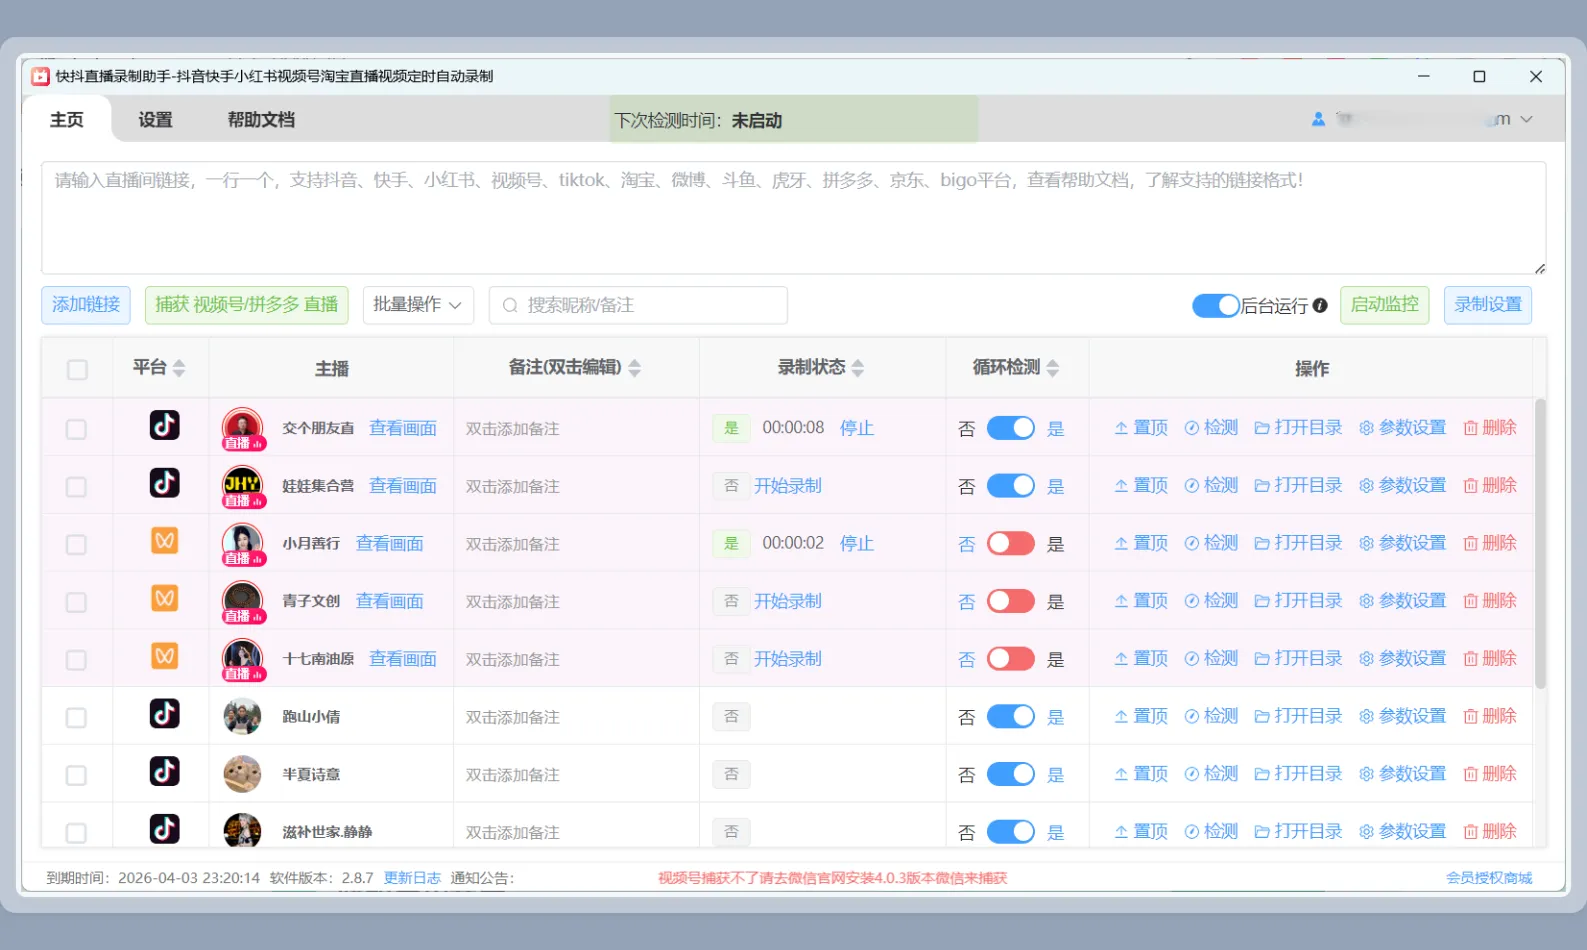The image size is (1587, 950).
Task: Click the 下次检测时间 status banner
Action: [794, 120]
